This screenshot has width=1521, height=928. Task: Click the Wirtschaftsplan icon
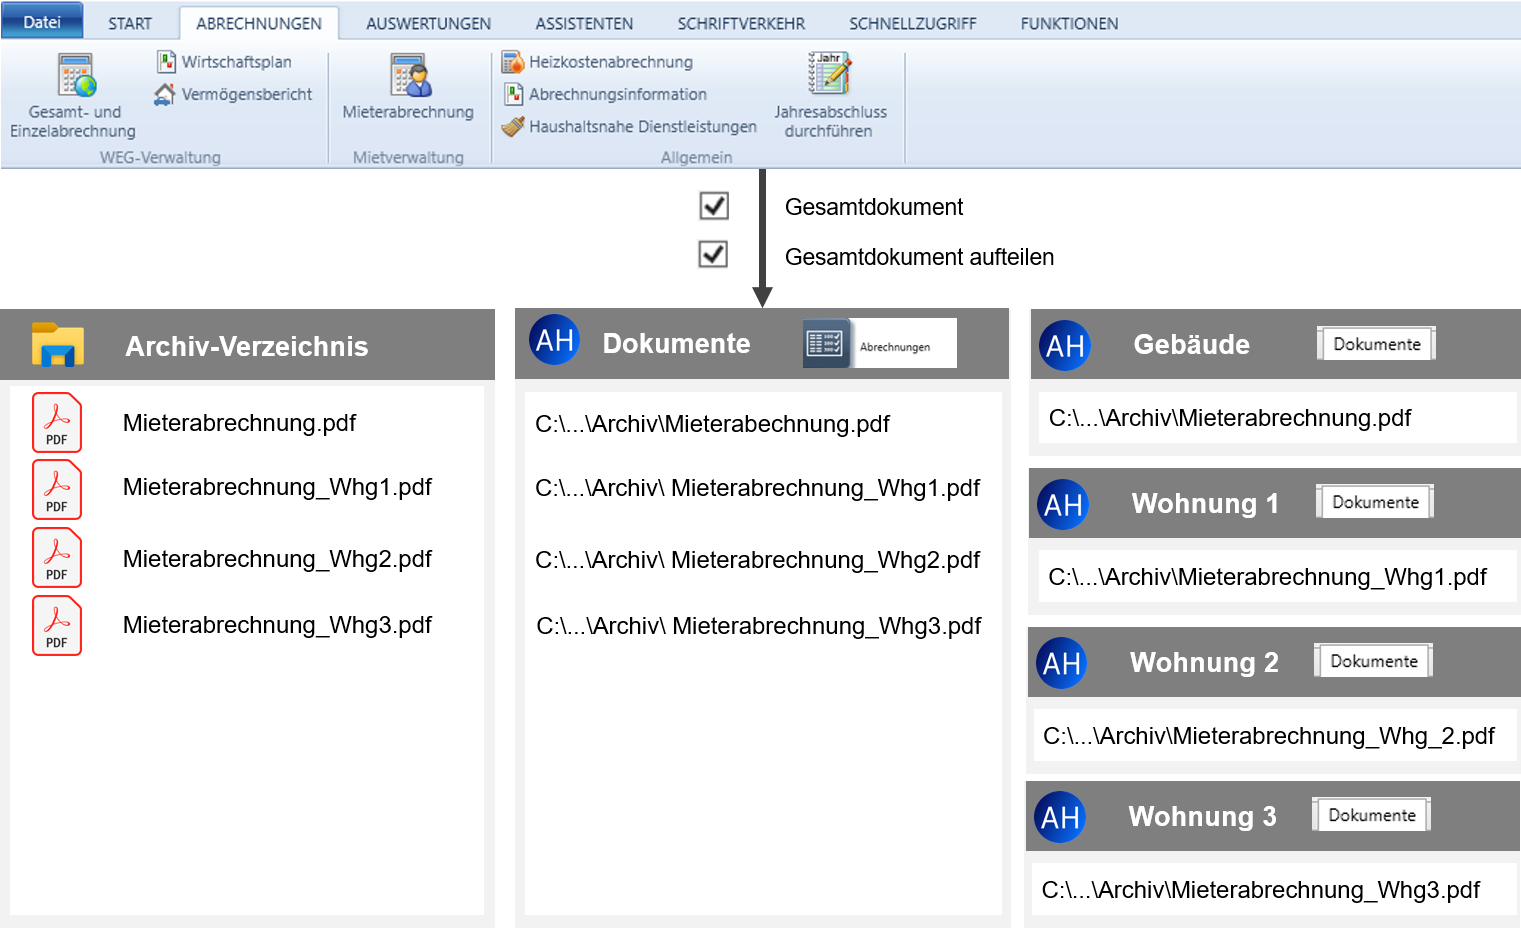(166, 62)
